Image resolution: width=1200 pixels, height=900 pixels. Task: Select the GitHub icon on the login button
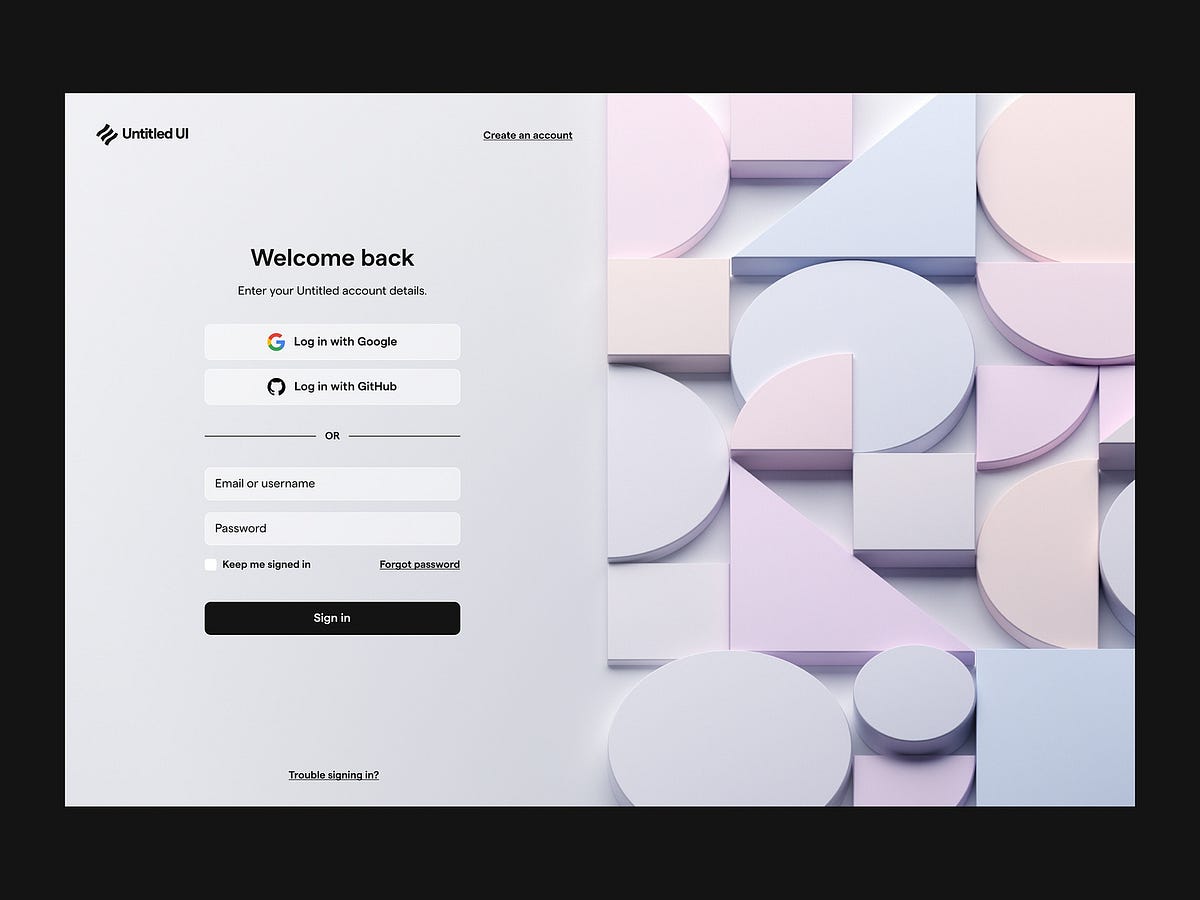277,386
